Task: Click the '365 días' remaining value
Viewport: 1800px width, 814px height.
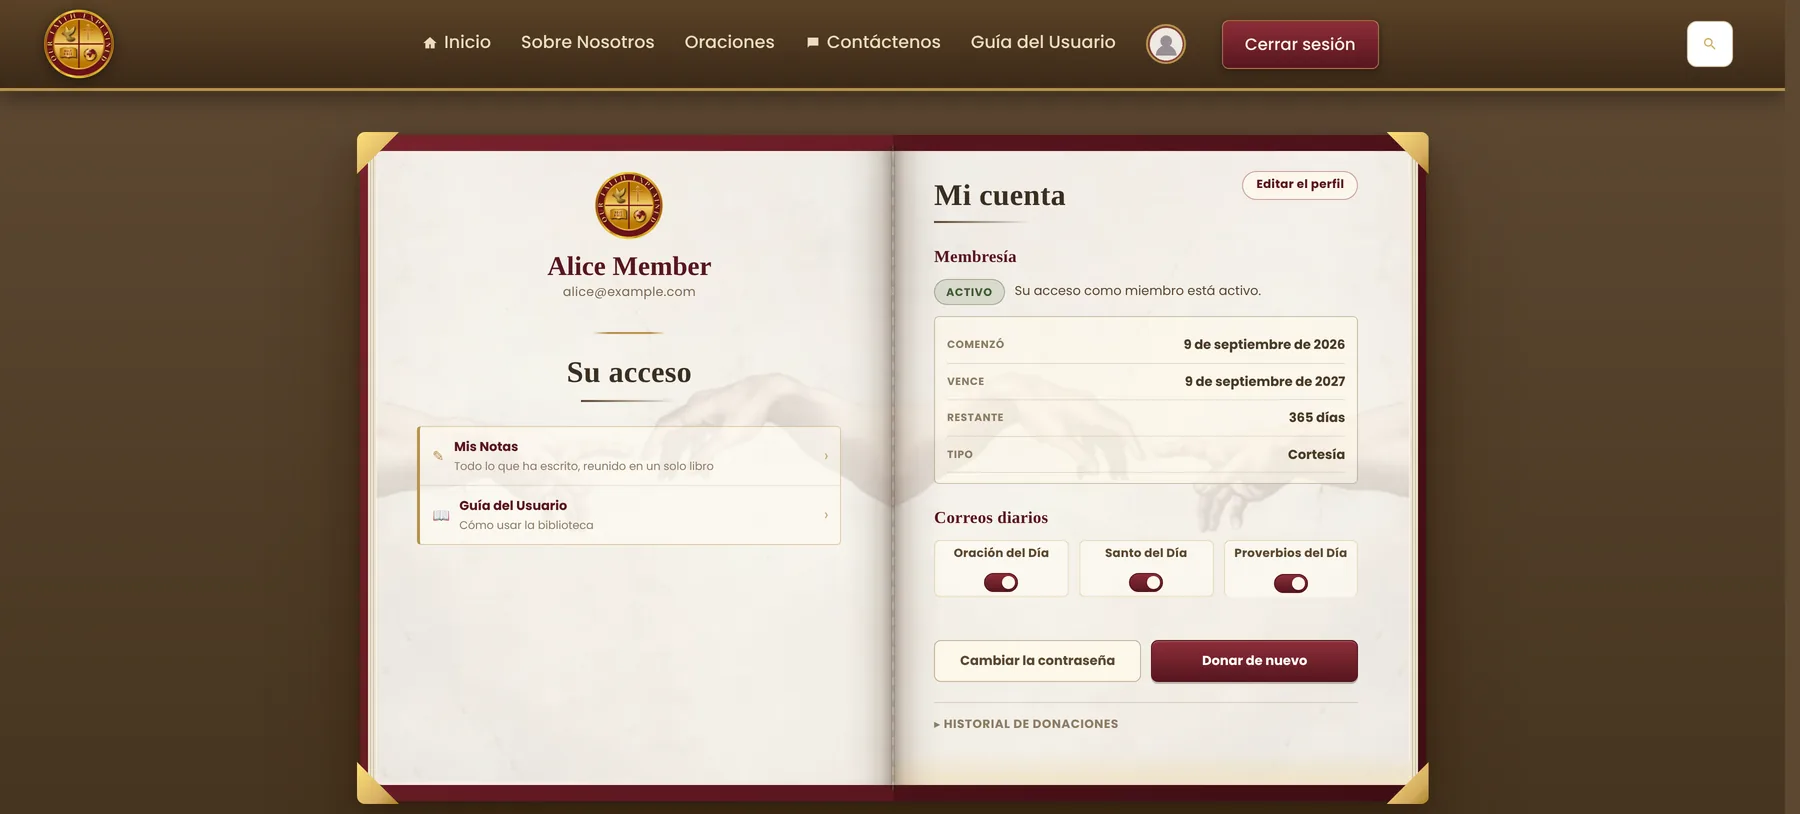Action: pos(1317,417)
